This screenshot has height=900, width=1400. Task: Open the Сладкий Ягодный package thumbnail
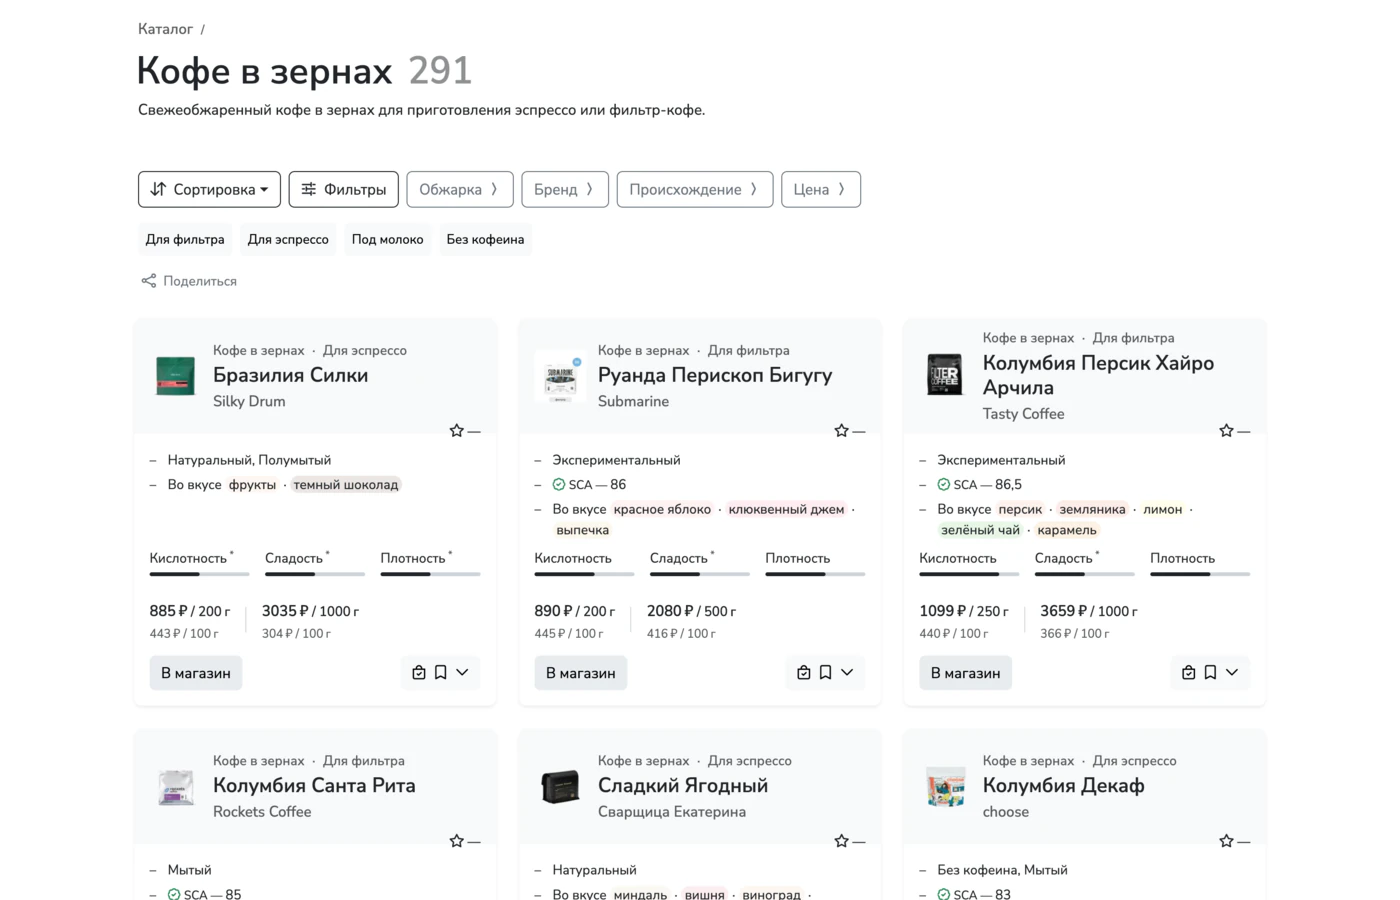coord(560,787)
